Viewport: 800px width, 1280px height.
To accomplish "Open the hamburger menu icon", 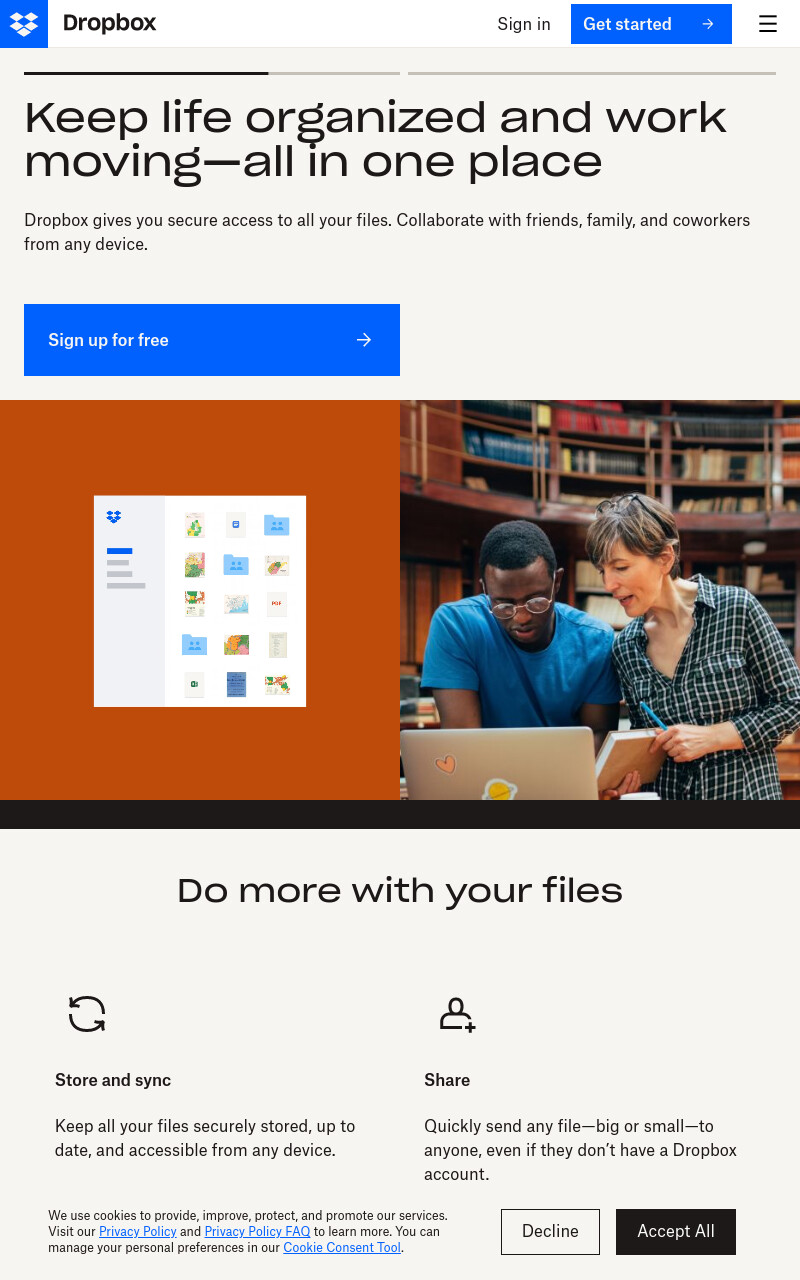I will tap(768, 24).
